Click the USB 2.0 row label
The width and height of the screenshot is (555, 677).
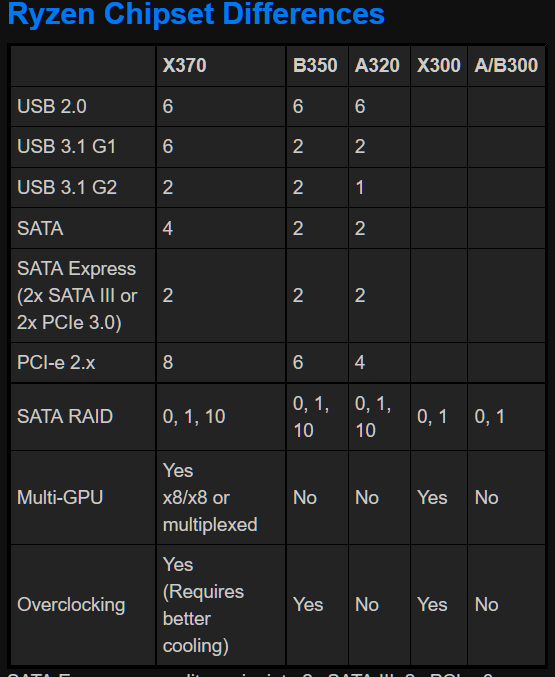52,107
